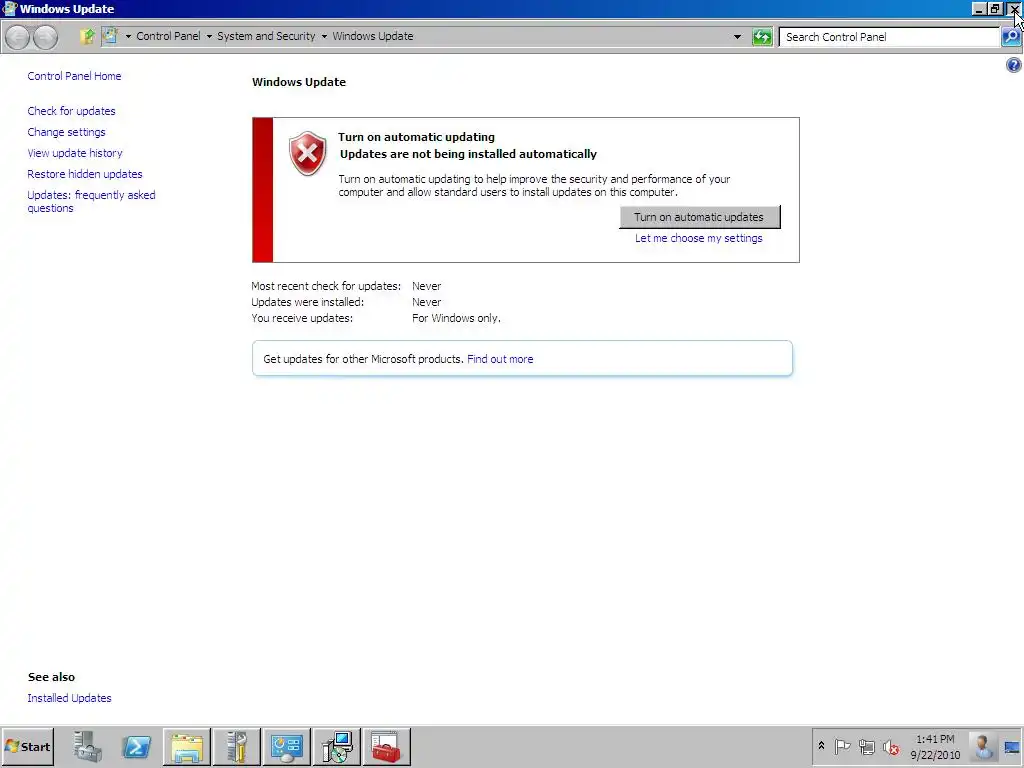The image size is (1024, 768).
Task: Click 'Most recent check for updates:' label
Action: point(326,286)
